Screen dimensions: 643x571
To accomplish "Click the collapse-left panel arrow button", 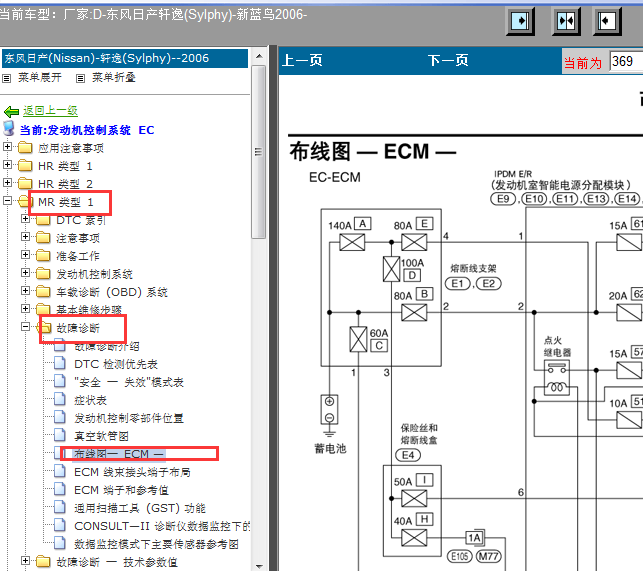I will (x=607, y=21).
